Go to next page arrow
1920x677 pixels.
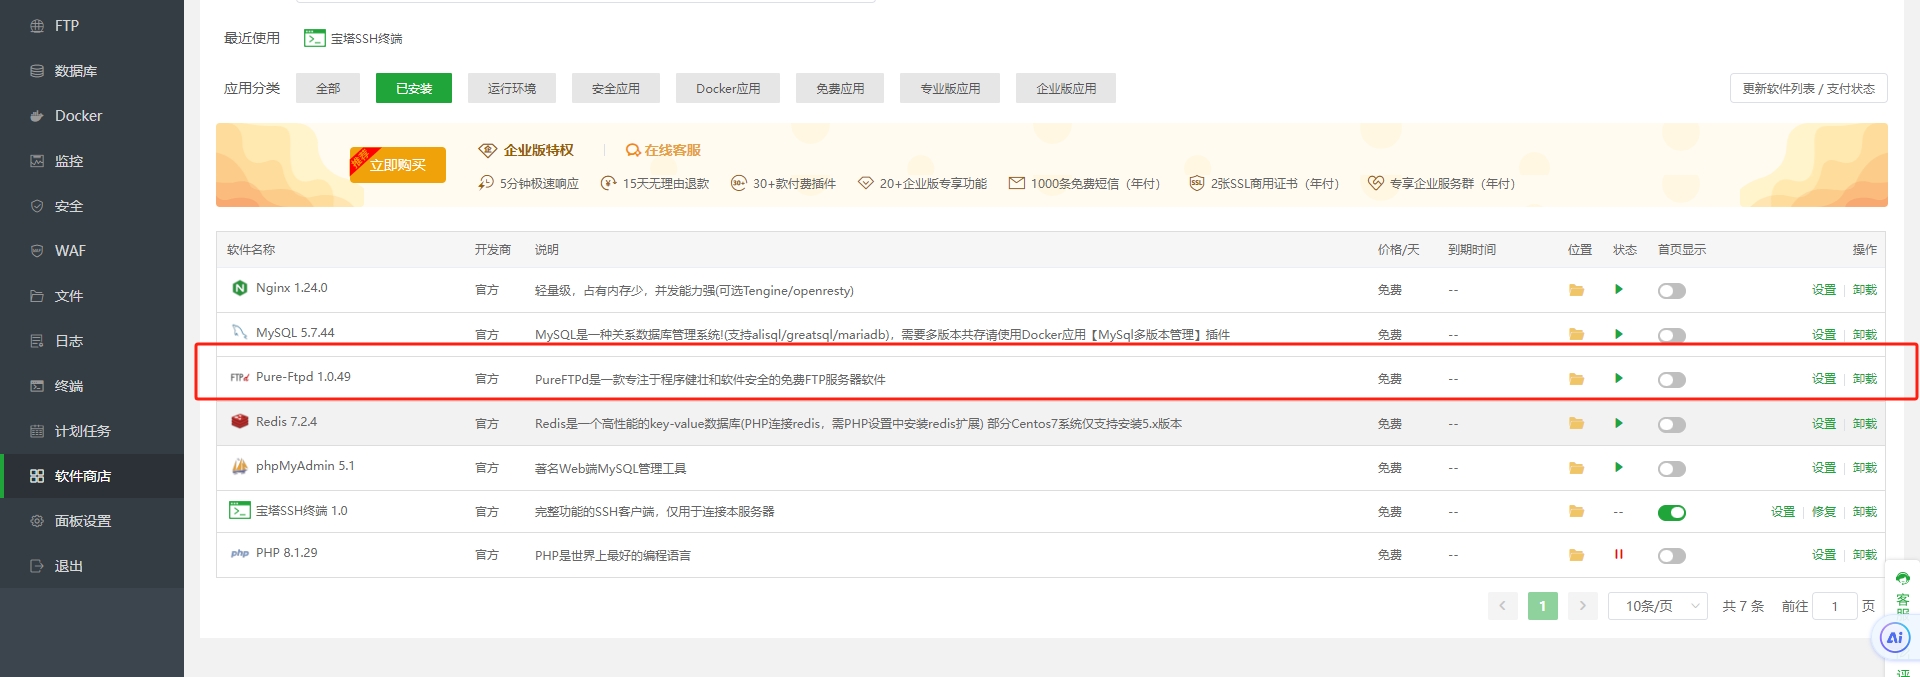[x=1582, y=606]
